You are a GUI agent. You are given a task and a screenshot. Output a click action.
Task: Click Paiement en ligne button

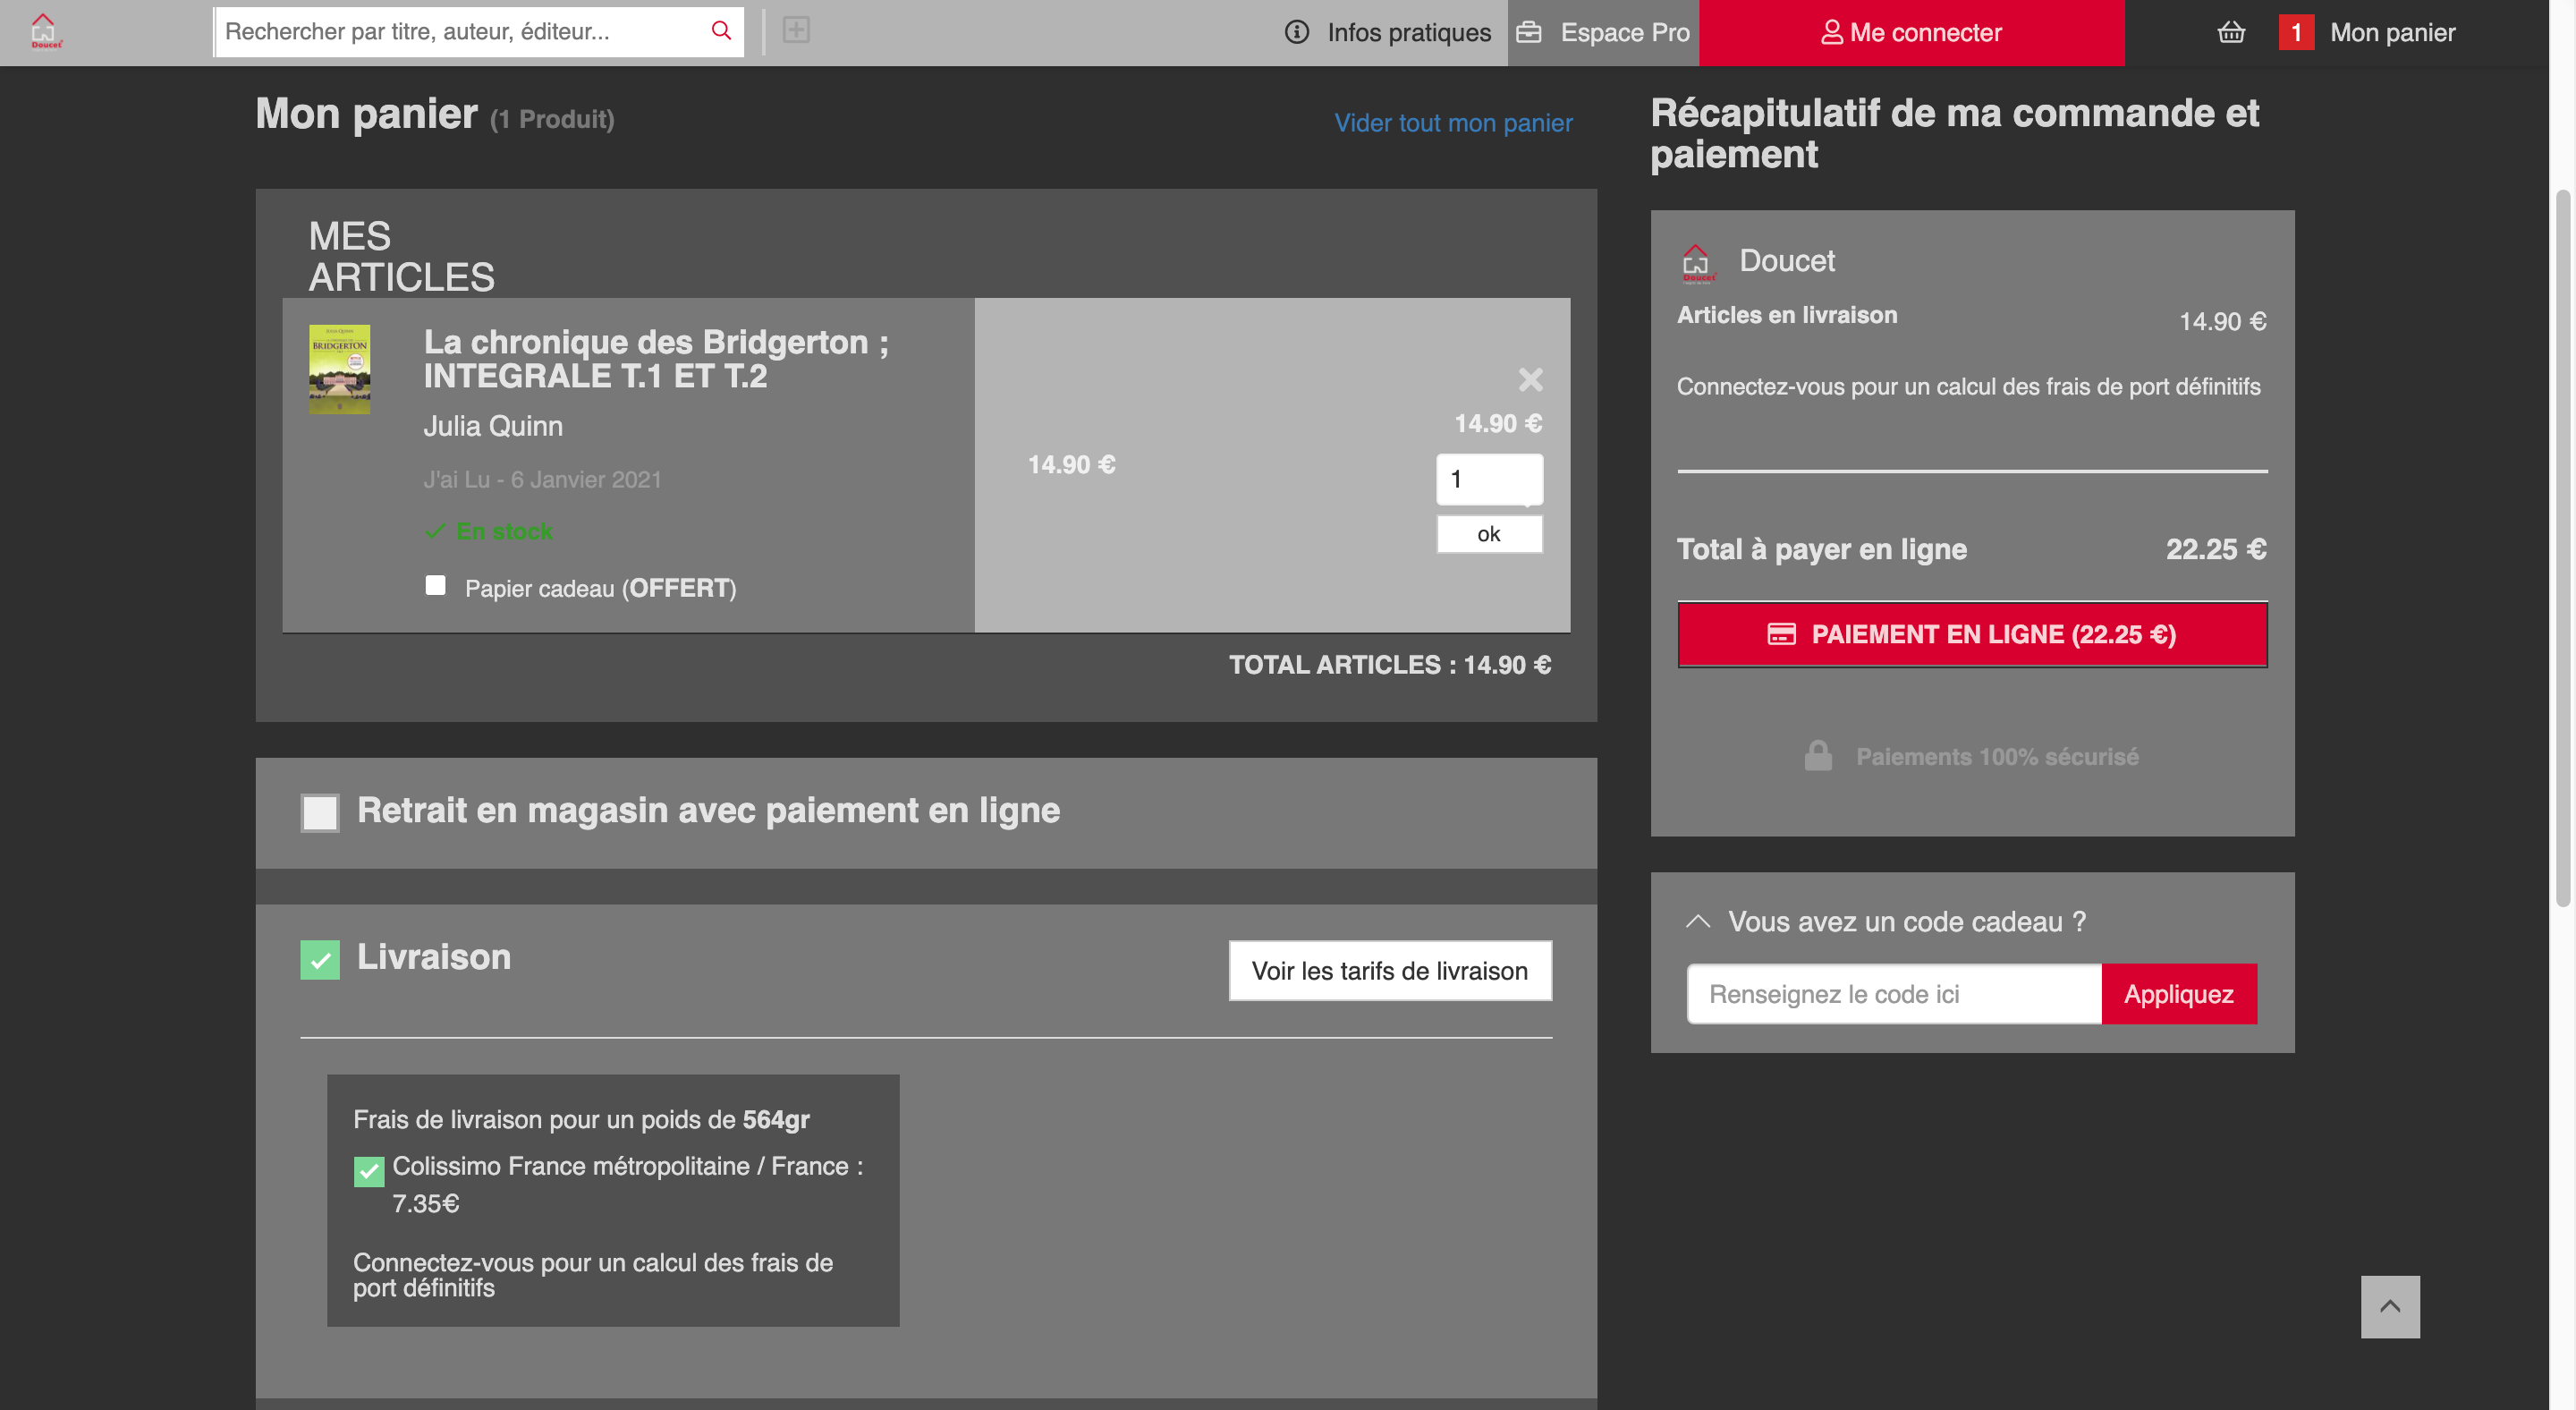tap(1972, 634)
